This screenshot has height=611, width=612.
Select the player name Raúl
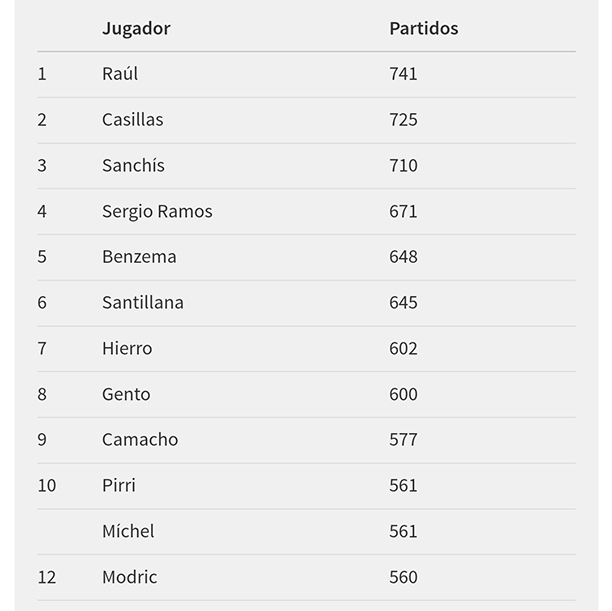point(120,74)
